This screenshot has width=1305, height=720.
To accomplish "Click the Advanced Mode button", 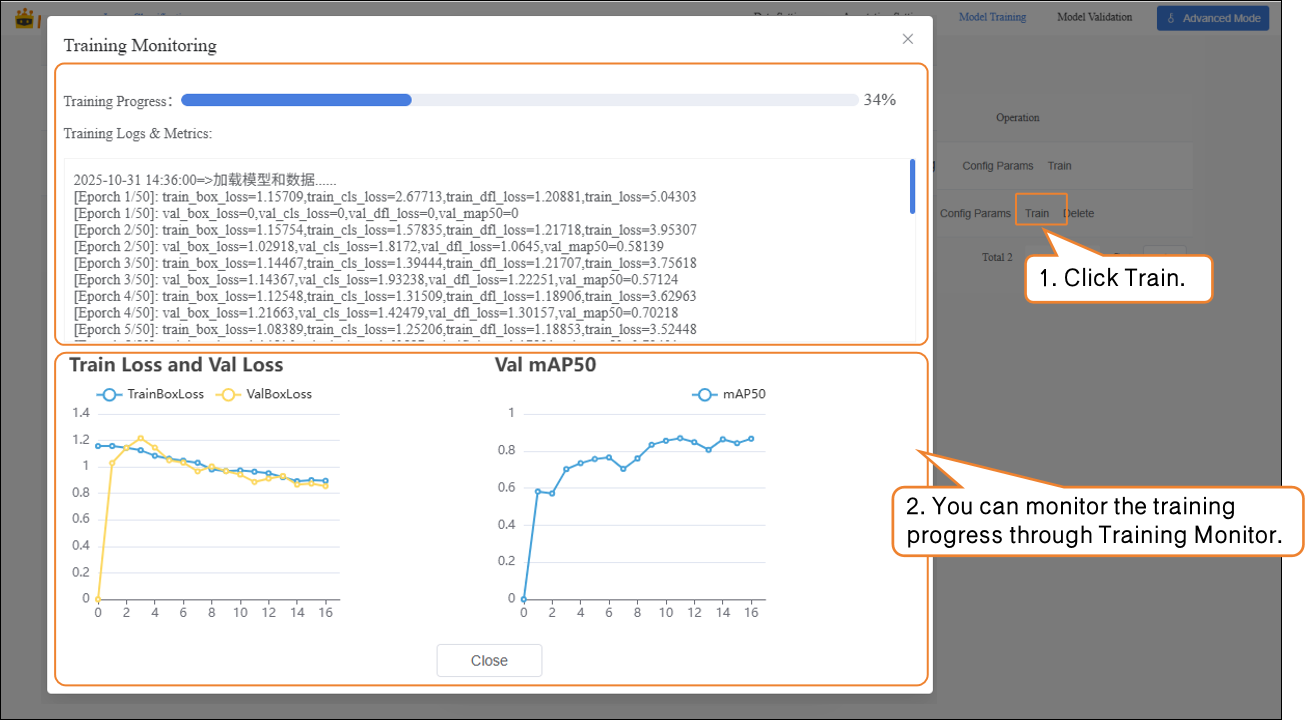I will coord(1212,18).
